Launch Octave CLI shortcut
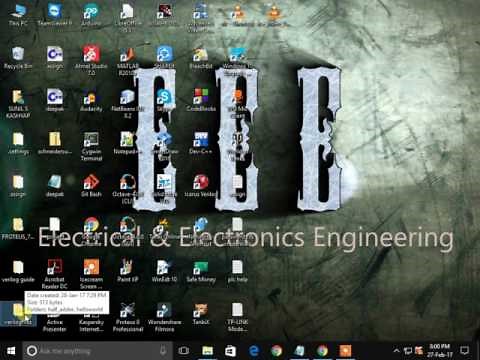The height and width of the screenshot is (360, 480). (x=127, y=189)
